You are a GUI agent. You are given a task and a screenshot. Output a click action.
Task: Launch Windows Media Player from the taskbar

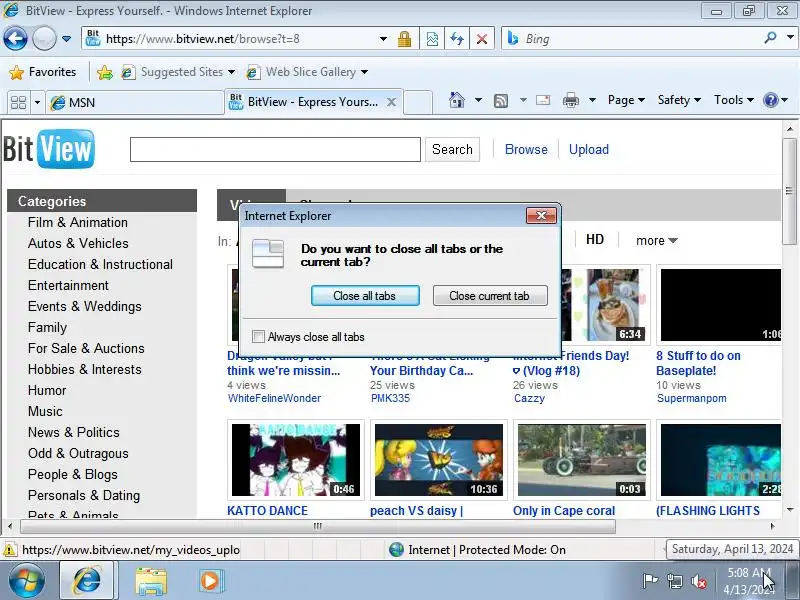tap(210, 581)
